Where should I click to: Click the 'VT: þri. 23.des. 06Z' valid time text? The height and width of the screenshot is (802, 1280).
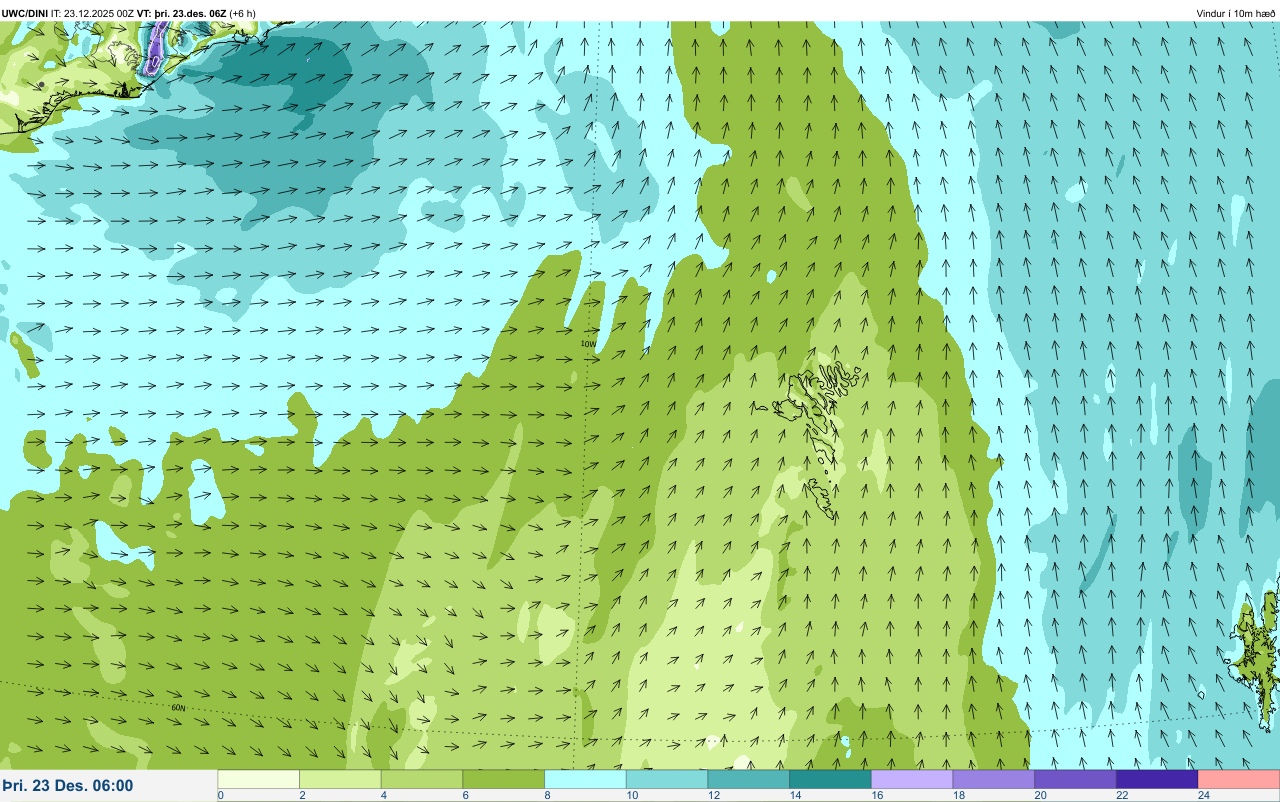point(182,13)
